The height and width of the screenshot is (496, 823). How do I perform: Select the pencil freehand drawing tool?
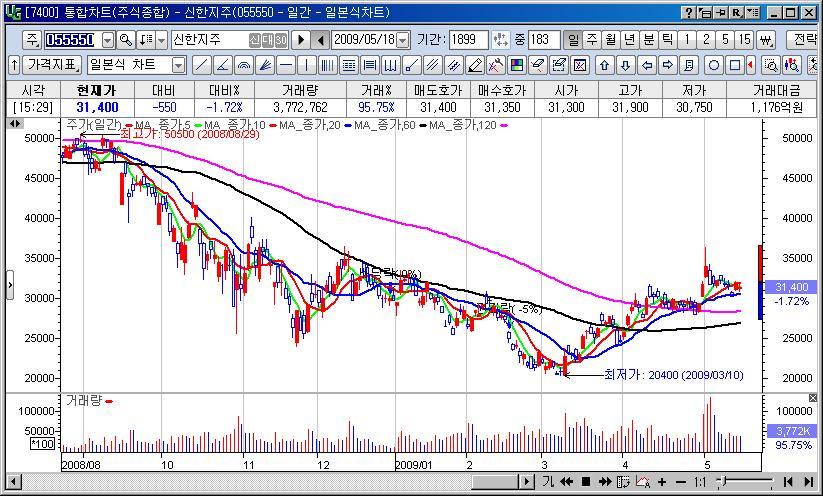click(474, 66)
